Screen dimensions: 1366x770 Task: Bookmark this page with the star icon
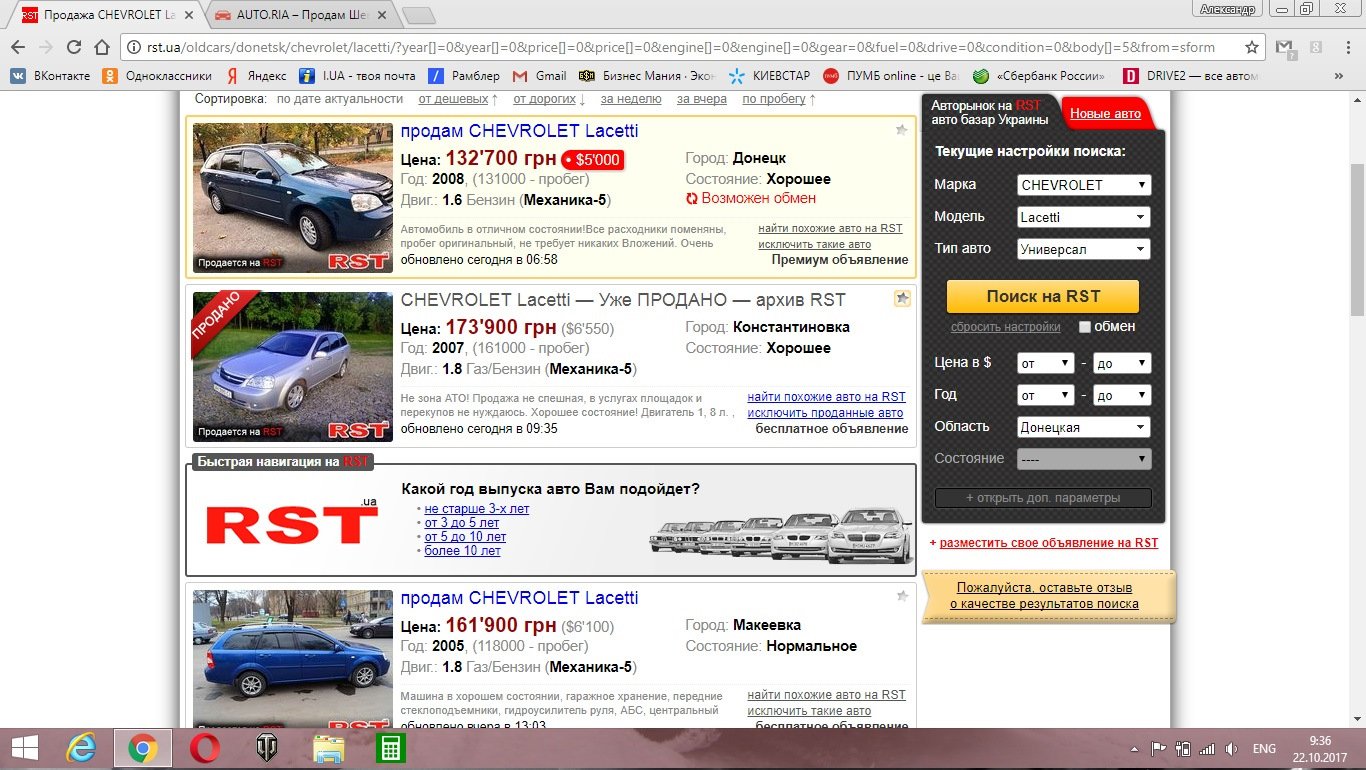click(1251, 47)
